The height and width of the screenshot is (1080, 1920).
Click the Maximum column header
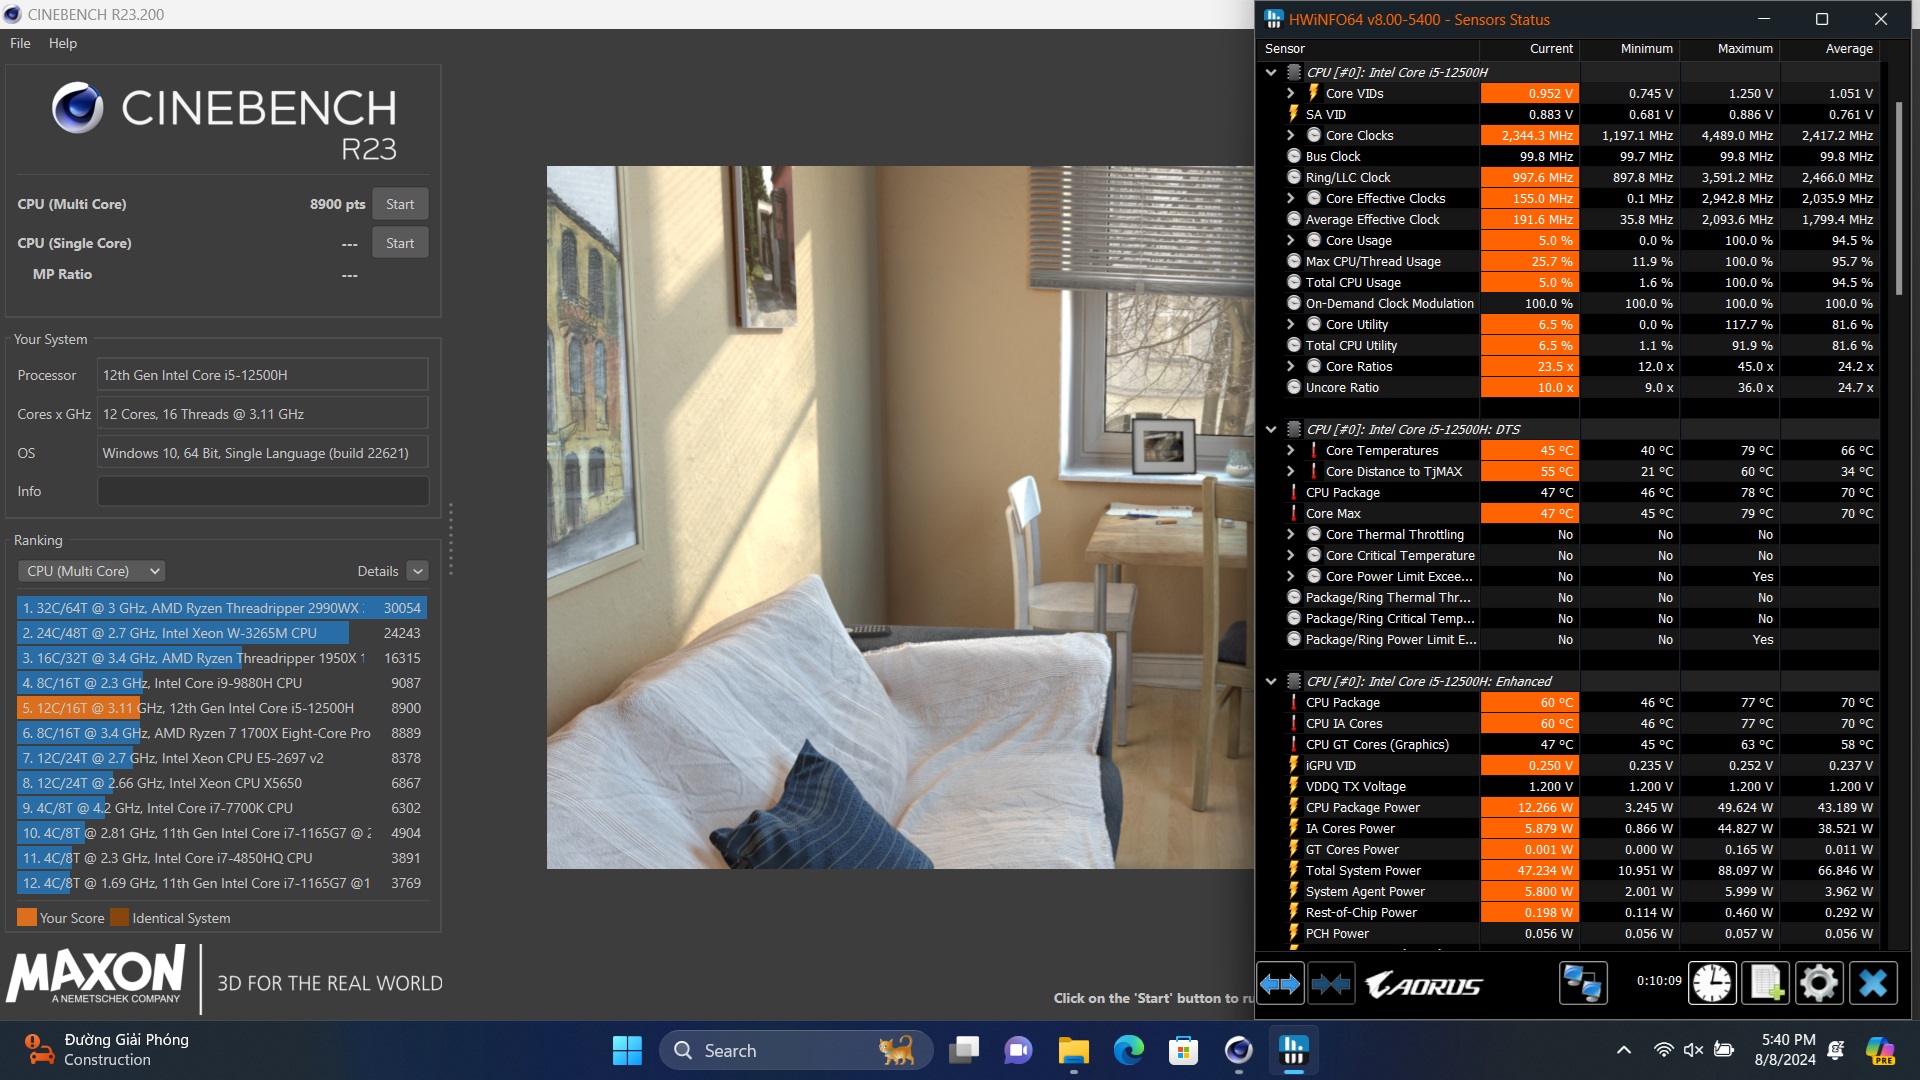pyautogui.click(x=1729, y=48)
